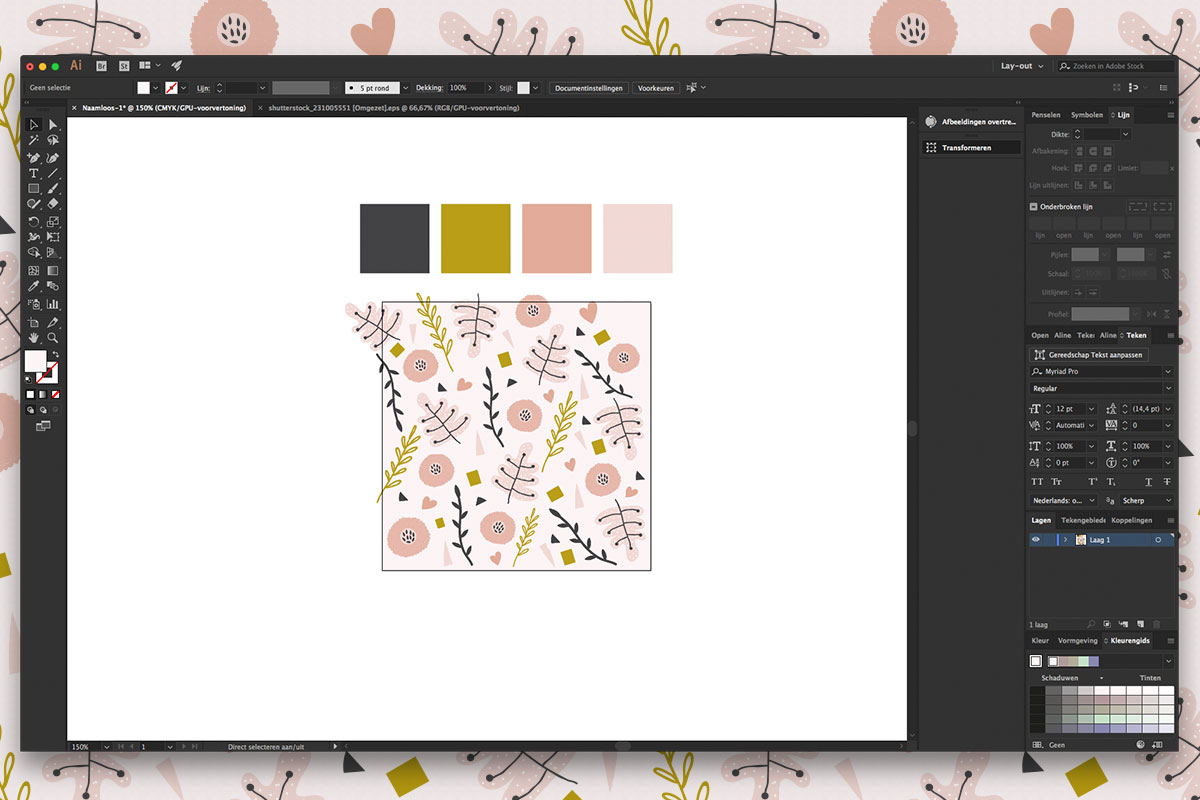Click the Dekking 100% opacity field

click(466, 88)
